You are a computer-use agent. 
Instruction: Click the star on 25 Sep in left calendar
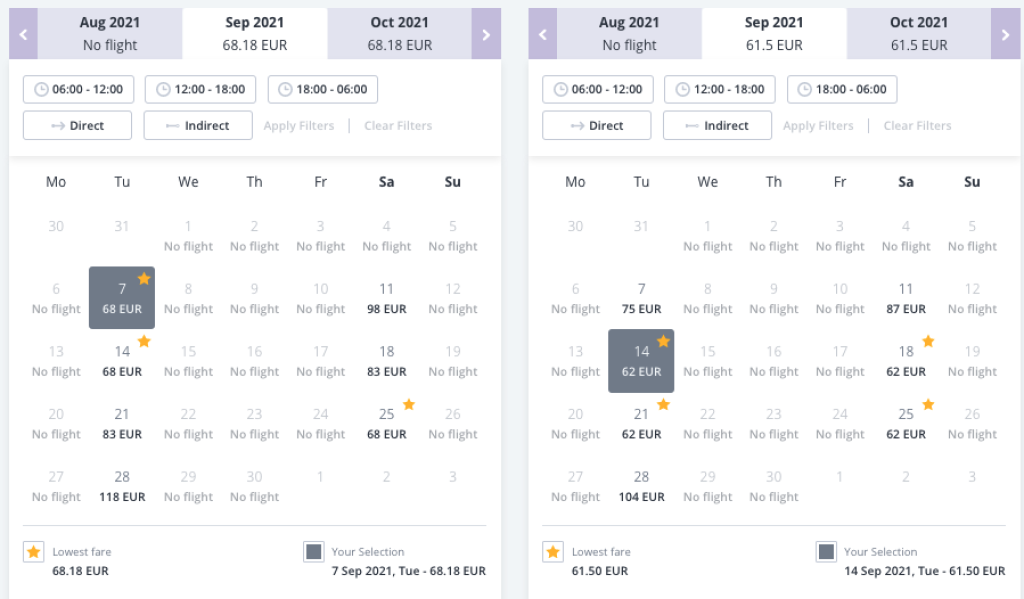point(408,405)
